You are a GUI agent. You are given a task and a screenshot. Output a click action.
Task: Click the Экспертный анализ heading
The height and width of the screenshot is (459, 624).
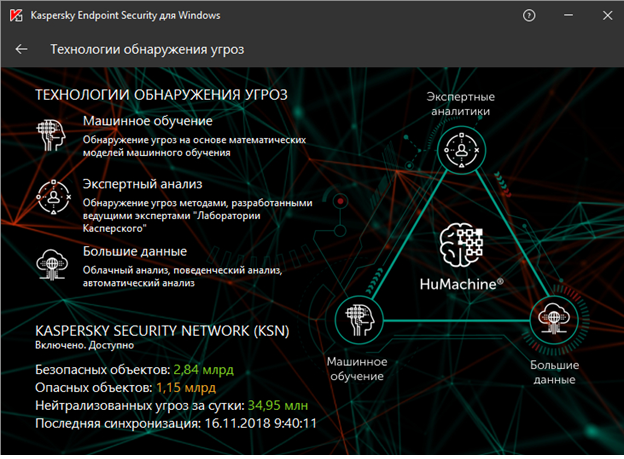[142, 184]
